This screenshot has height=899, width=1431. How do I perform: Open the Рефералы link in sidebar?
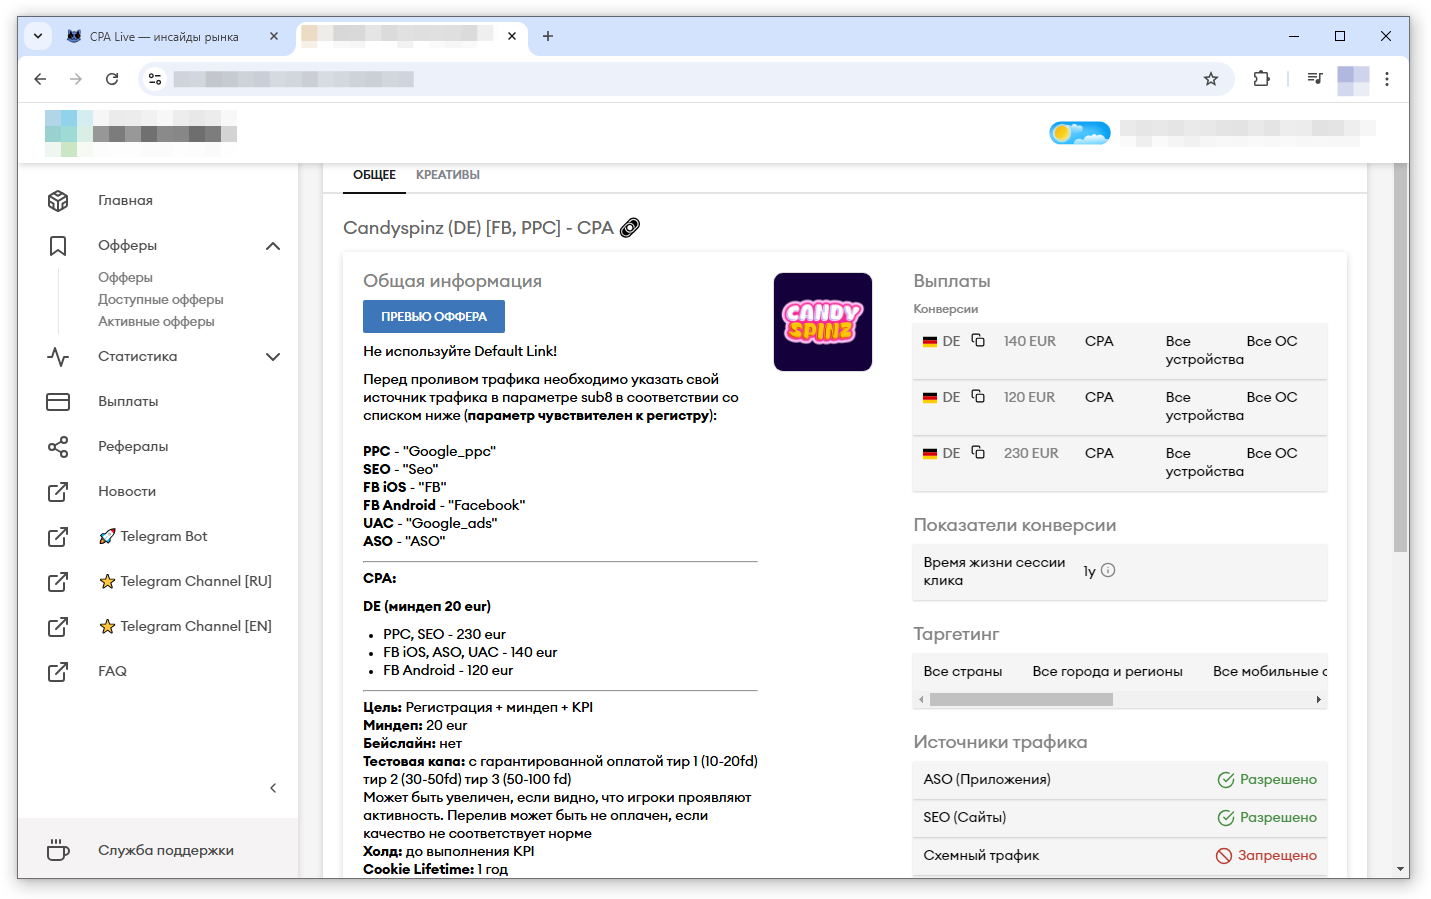133,447
